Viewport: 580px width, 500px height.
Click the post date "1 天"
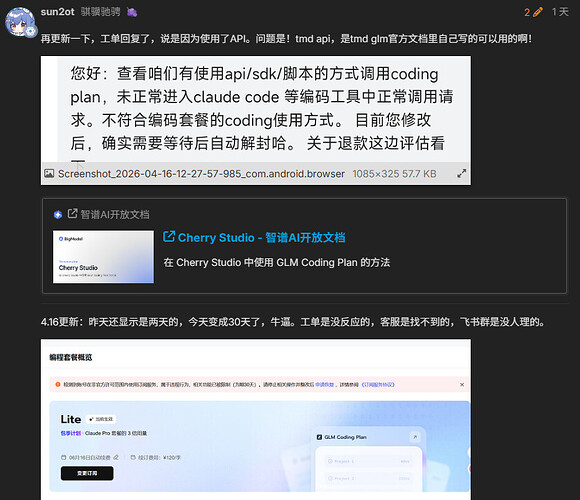(560, 12)
